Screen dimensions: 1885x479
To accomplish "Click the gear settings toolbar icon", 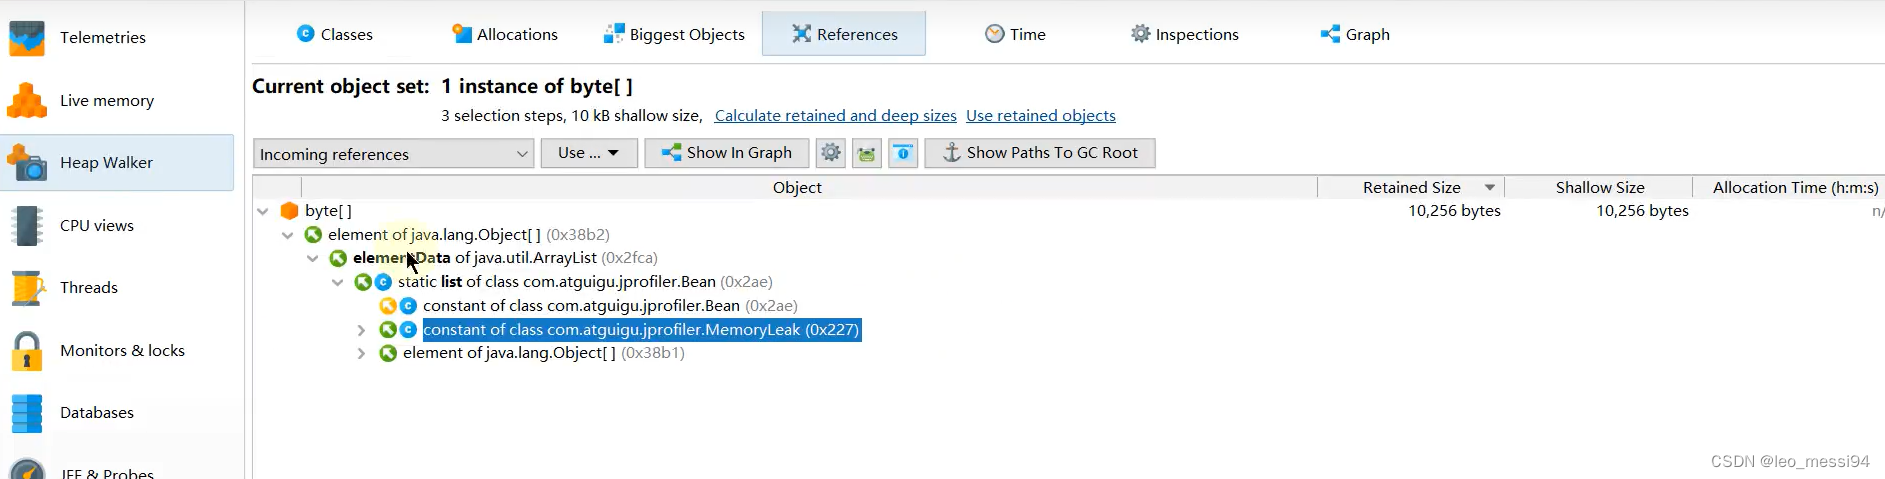I will (x=831, y=153).
